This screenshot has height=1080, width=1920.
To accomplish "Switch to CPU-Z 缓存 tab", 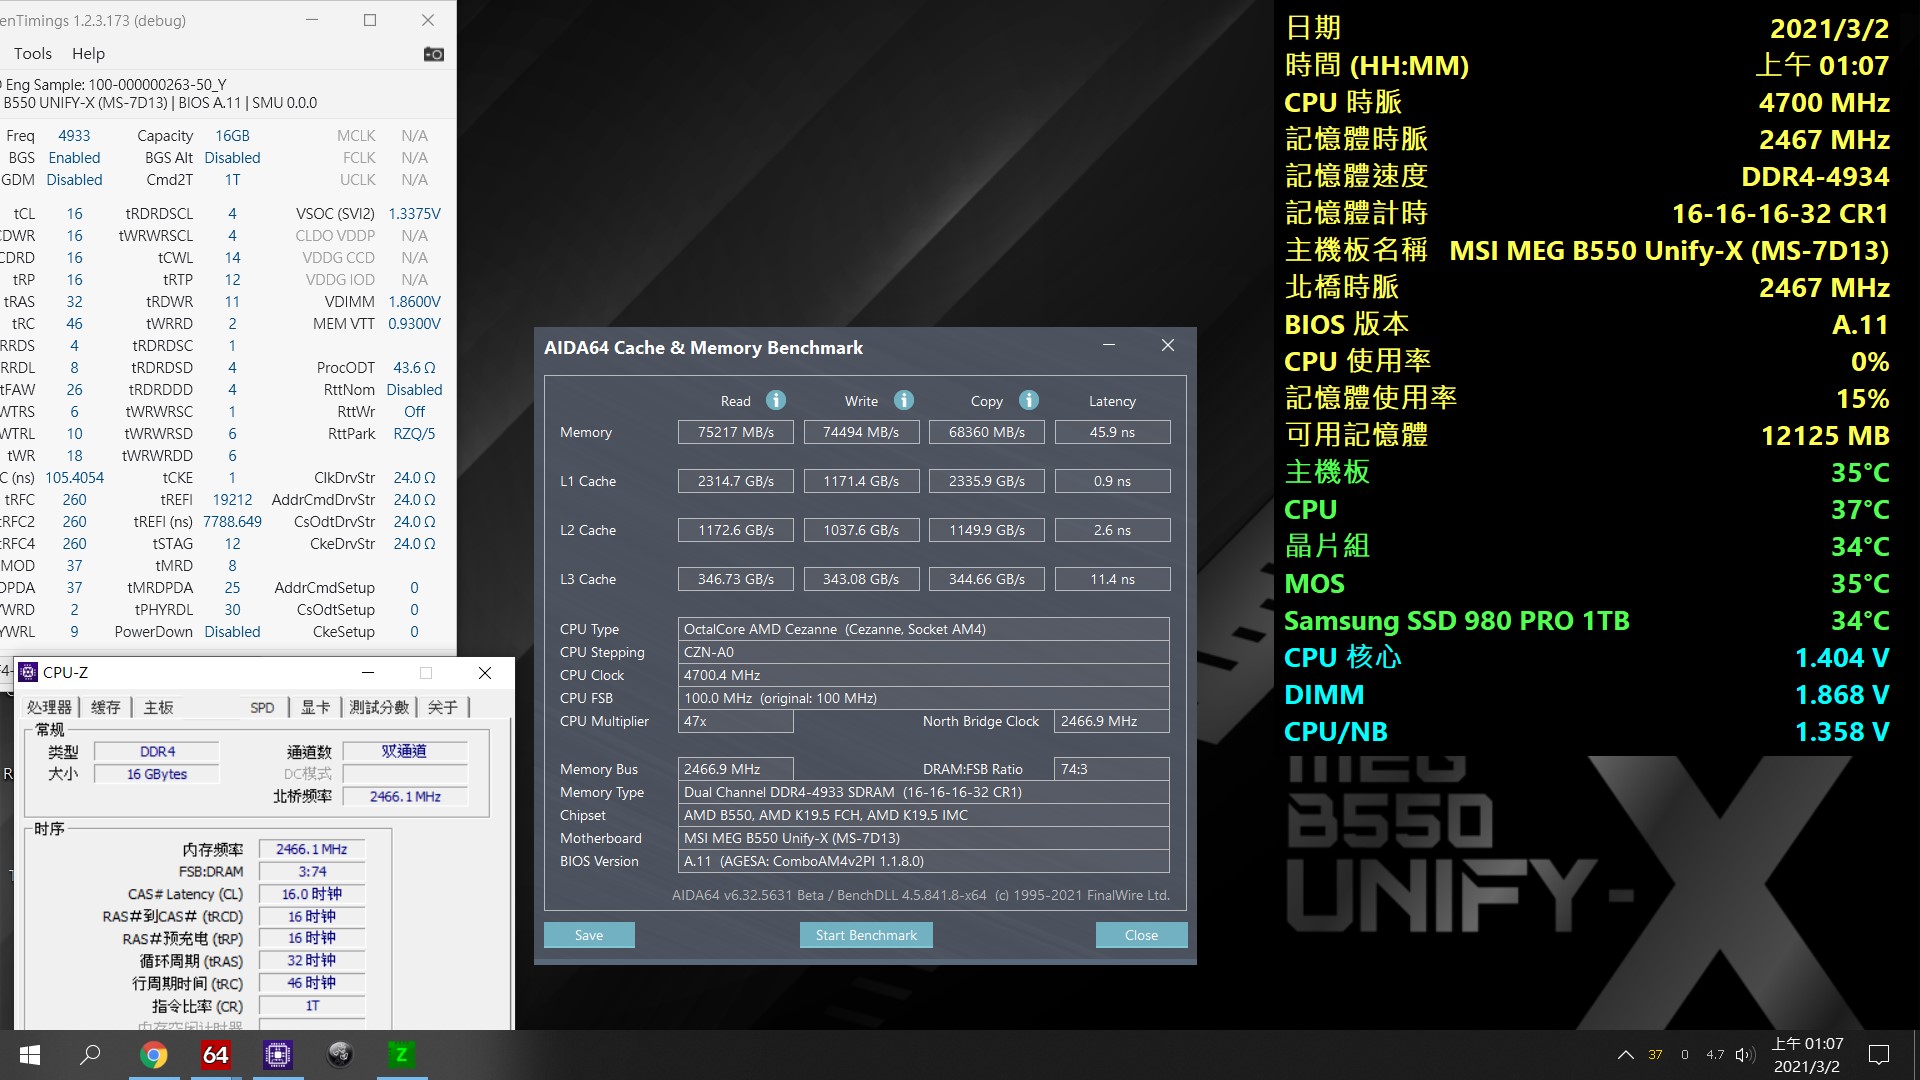I will click(x=106, y=708).
